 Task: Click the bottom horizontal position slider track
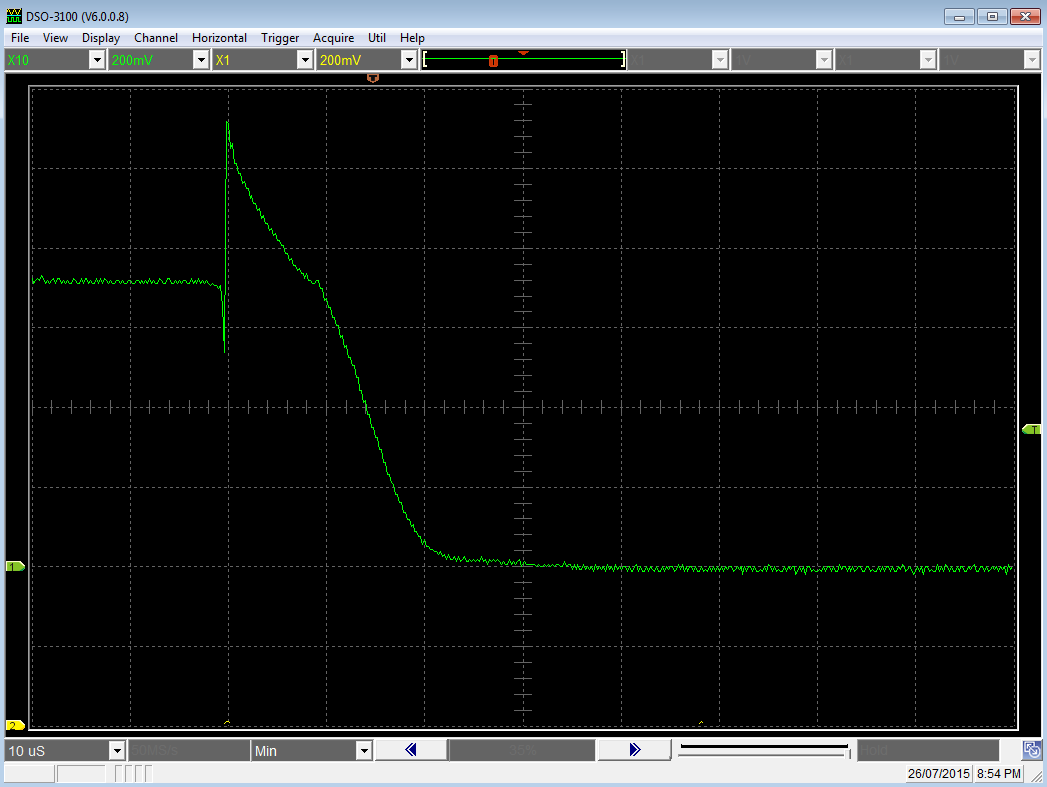point(763,750)
